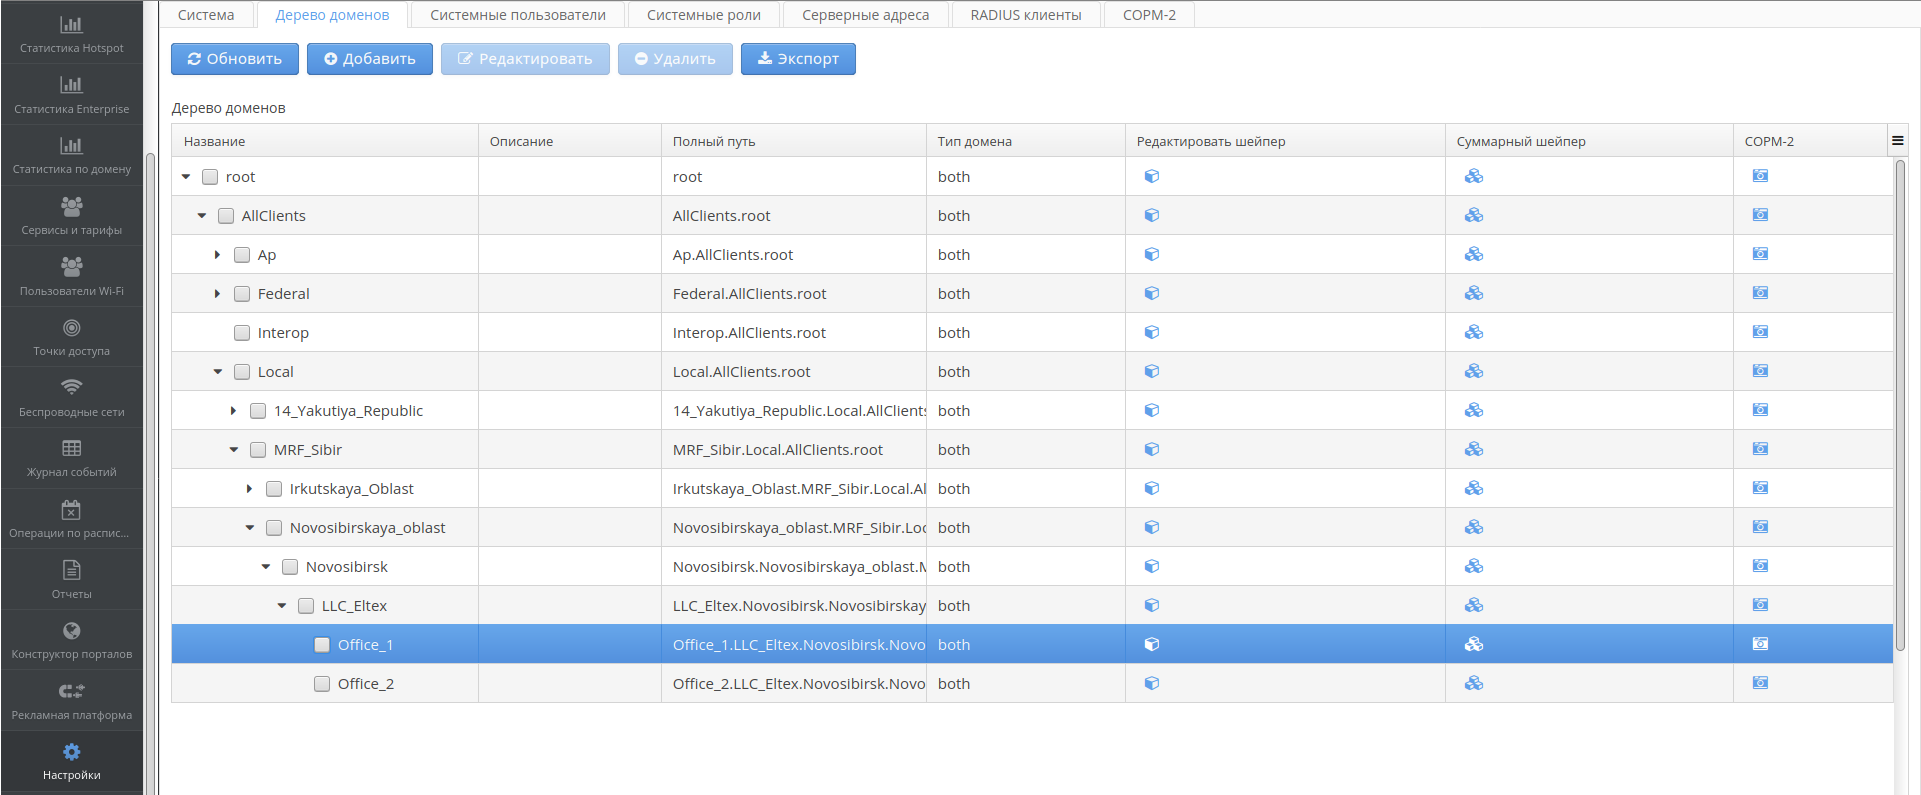The width and height of the screenshot is (1921, 795).
Task: View summary shaper for Local row
Action: coord(1474,371)
